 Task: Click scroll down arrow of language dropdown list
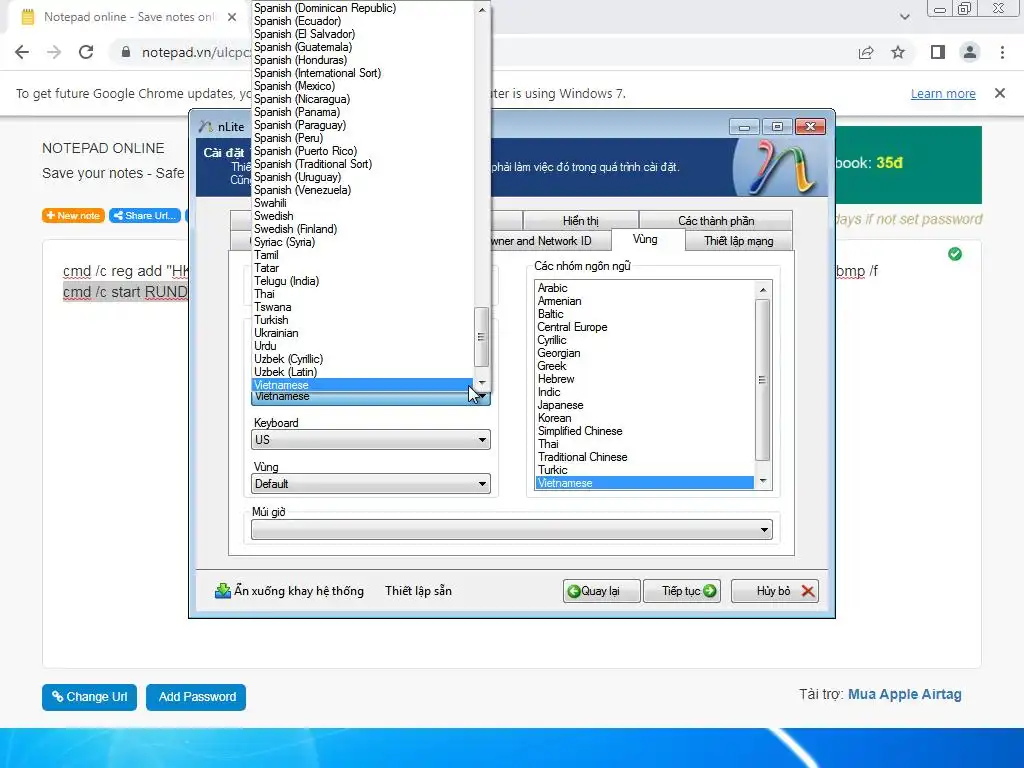pyautogui.click(x=482, y=382)
